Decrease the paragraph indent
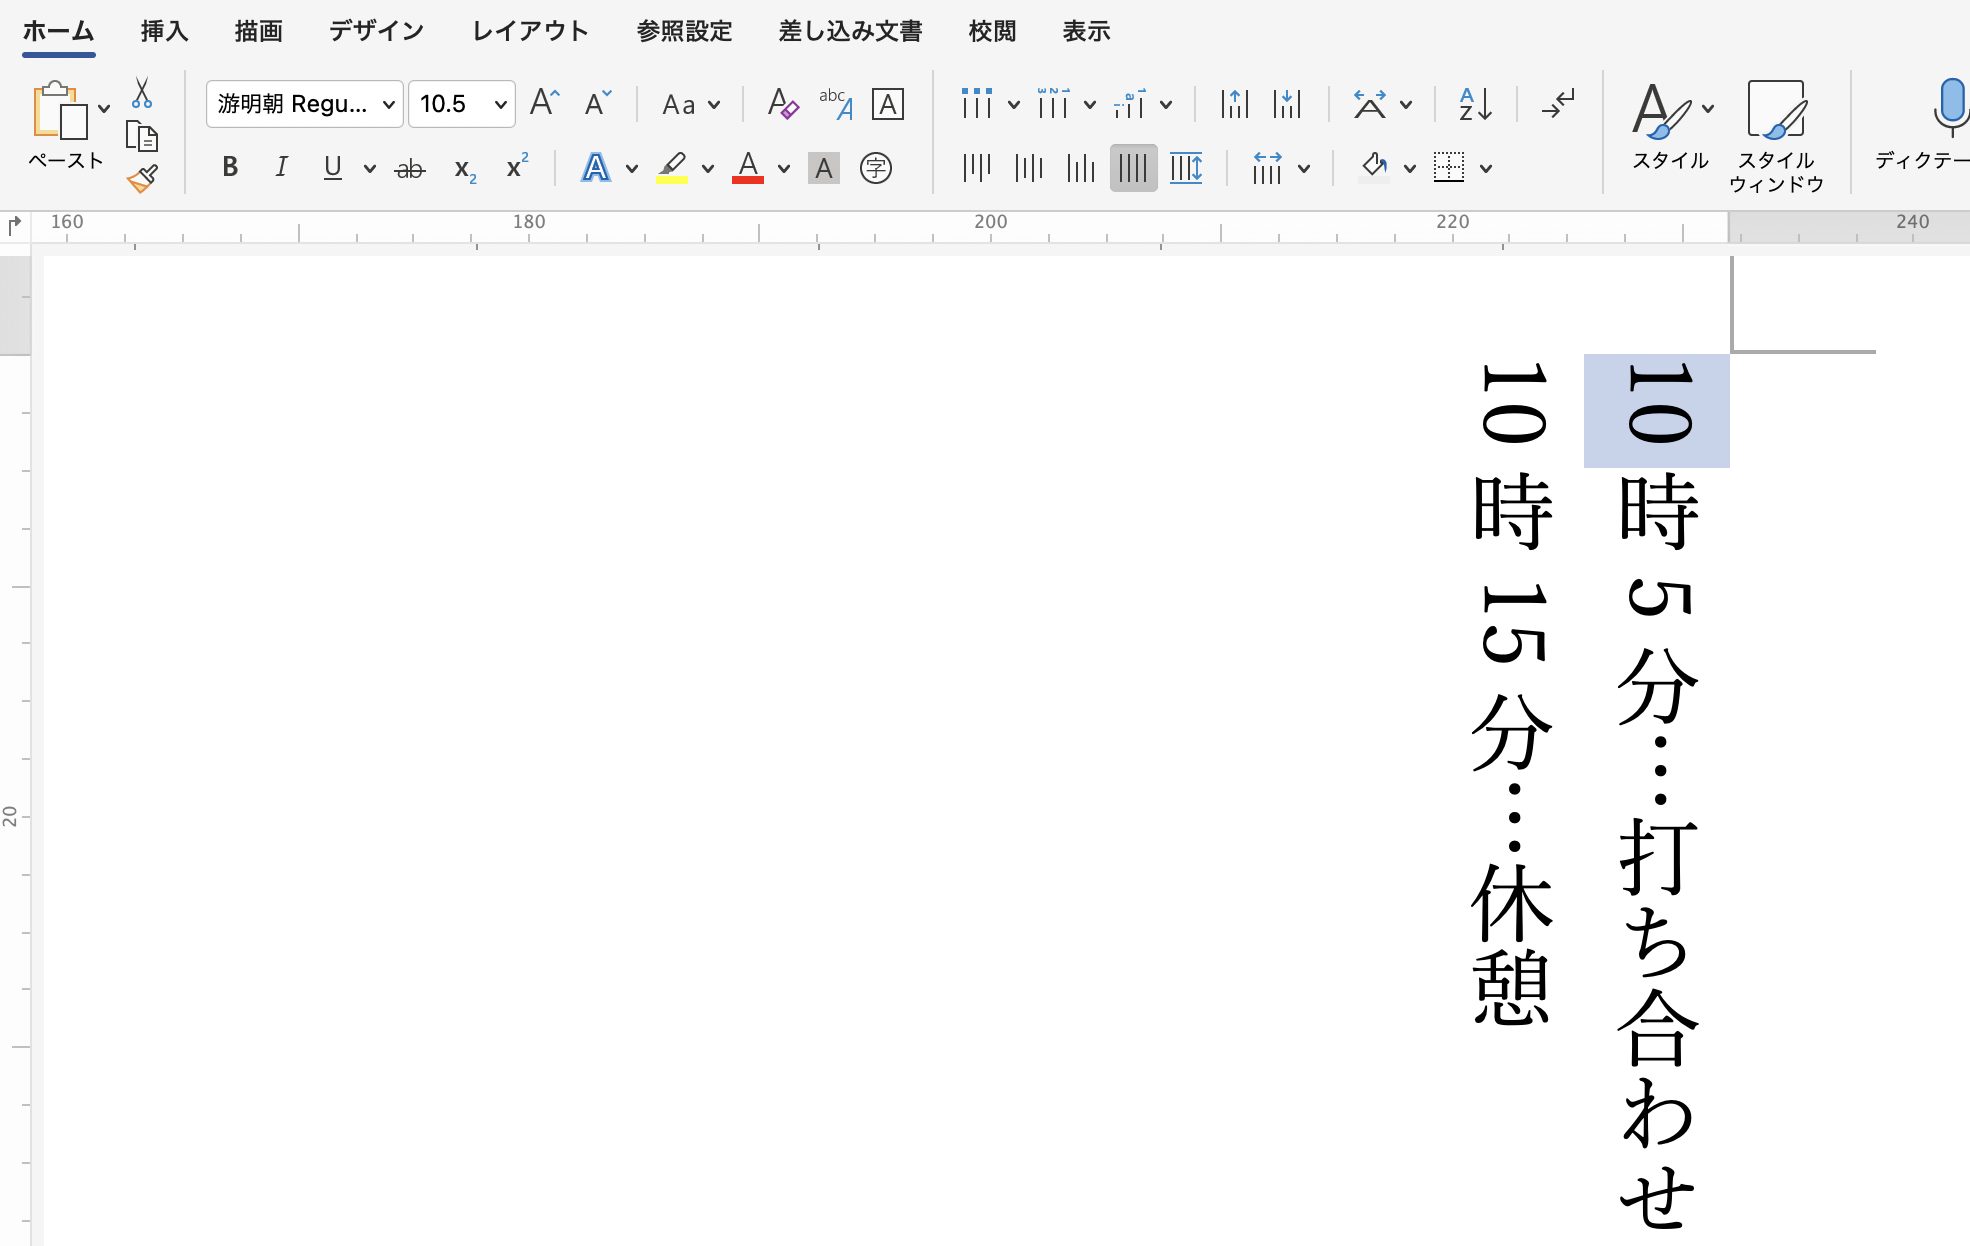This screenshot has height=1246, width=1970. point(1235,103)
